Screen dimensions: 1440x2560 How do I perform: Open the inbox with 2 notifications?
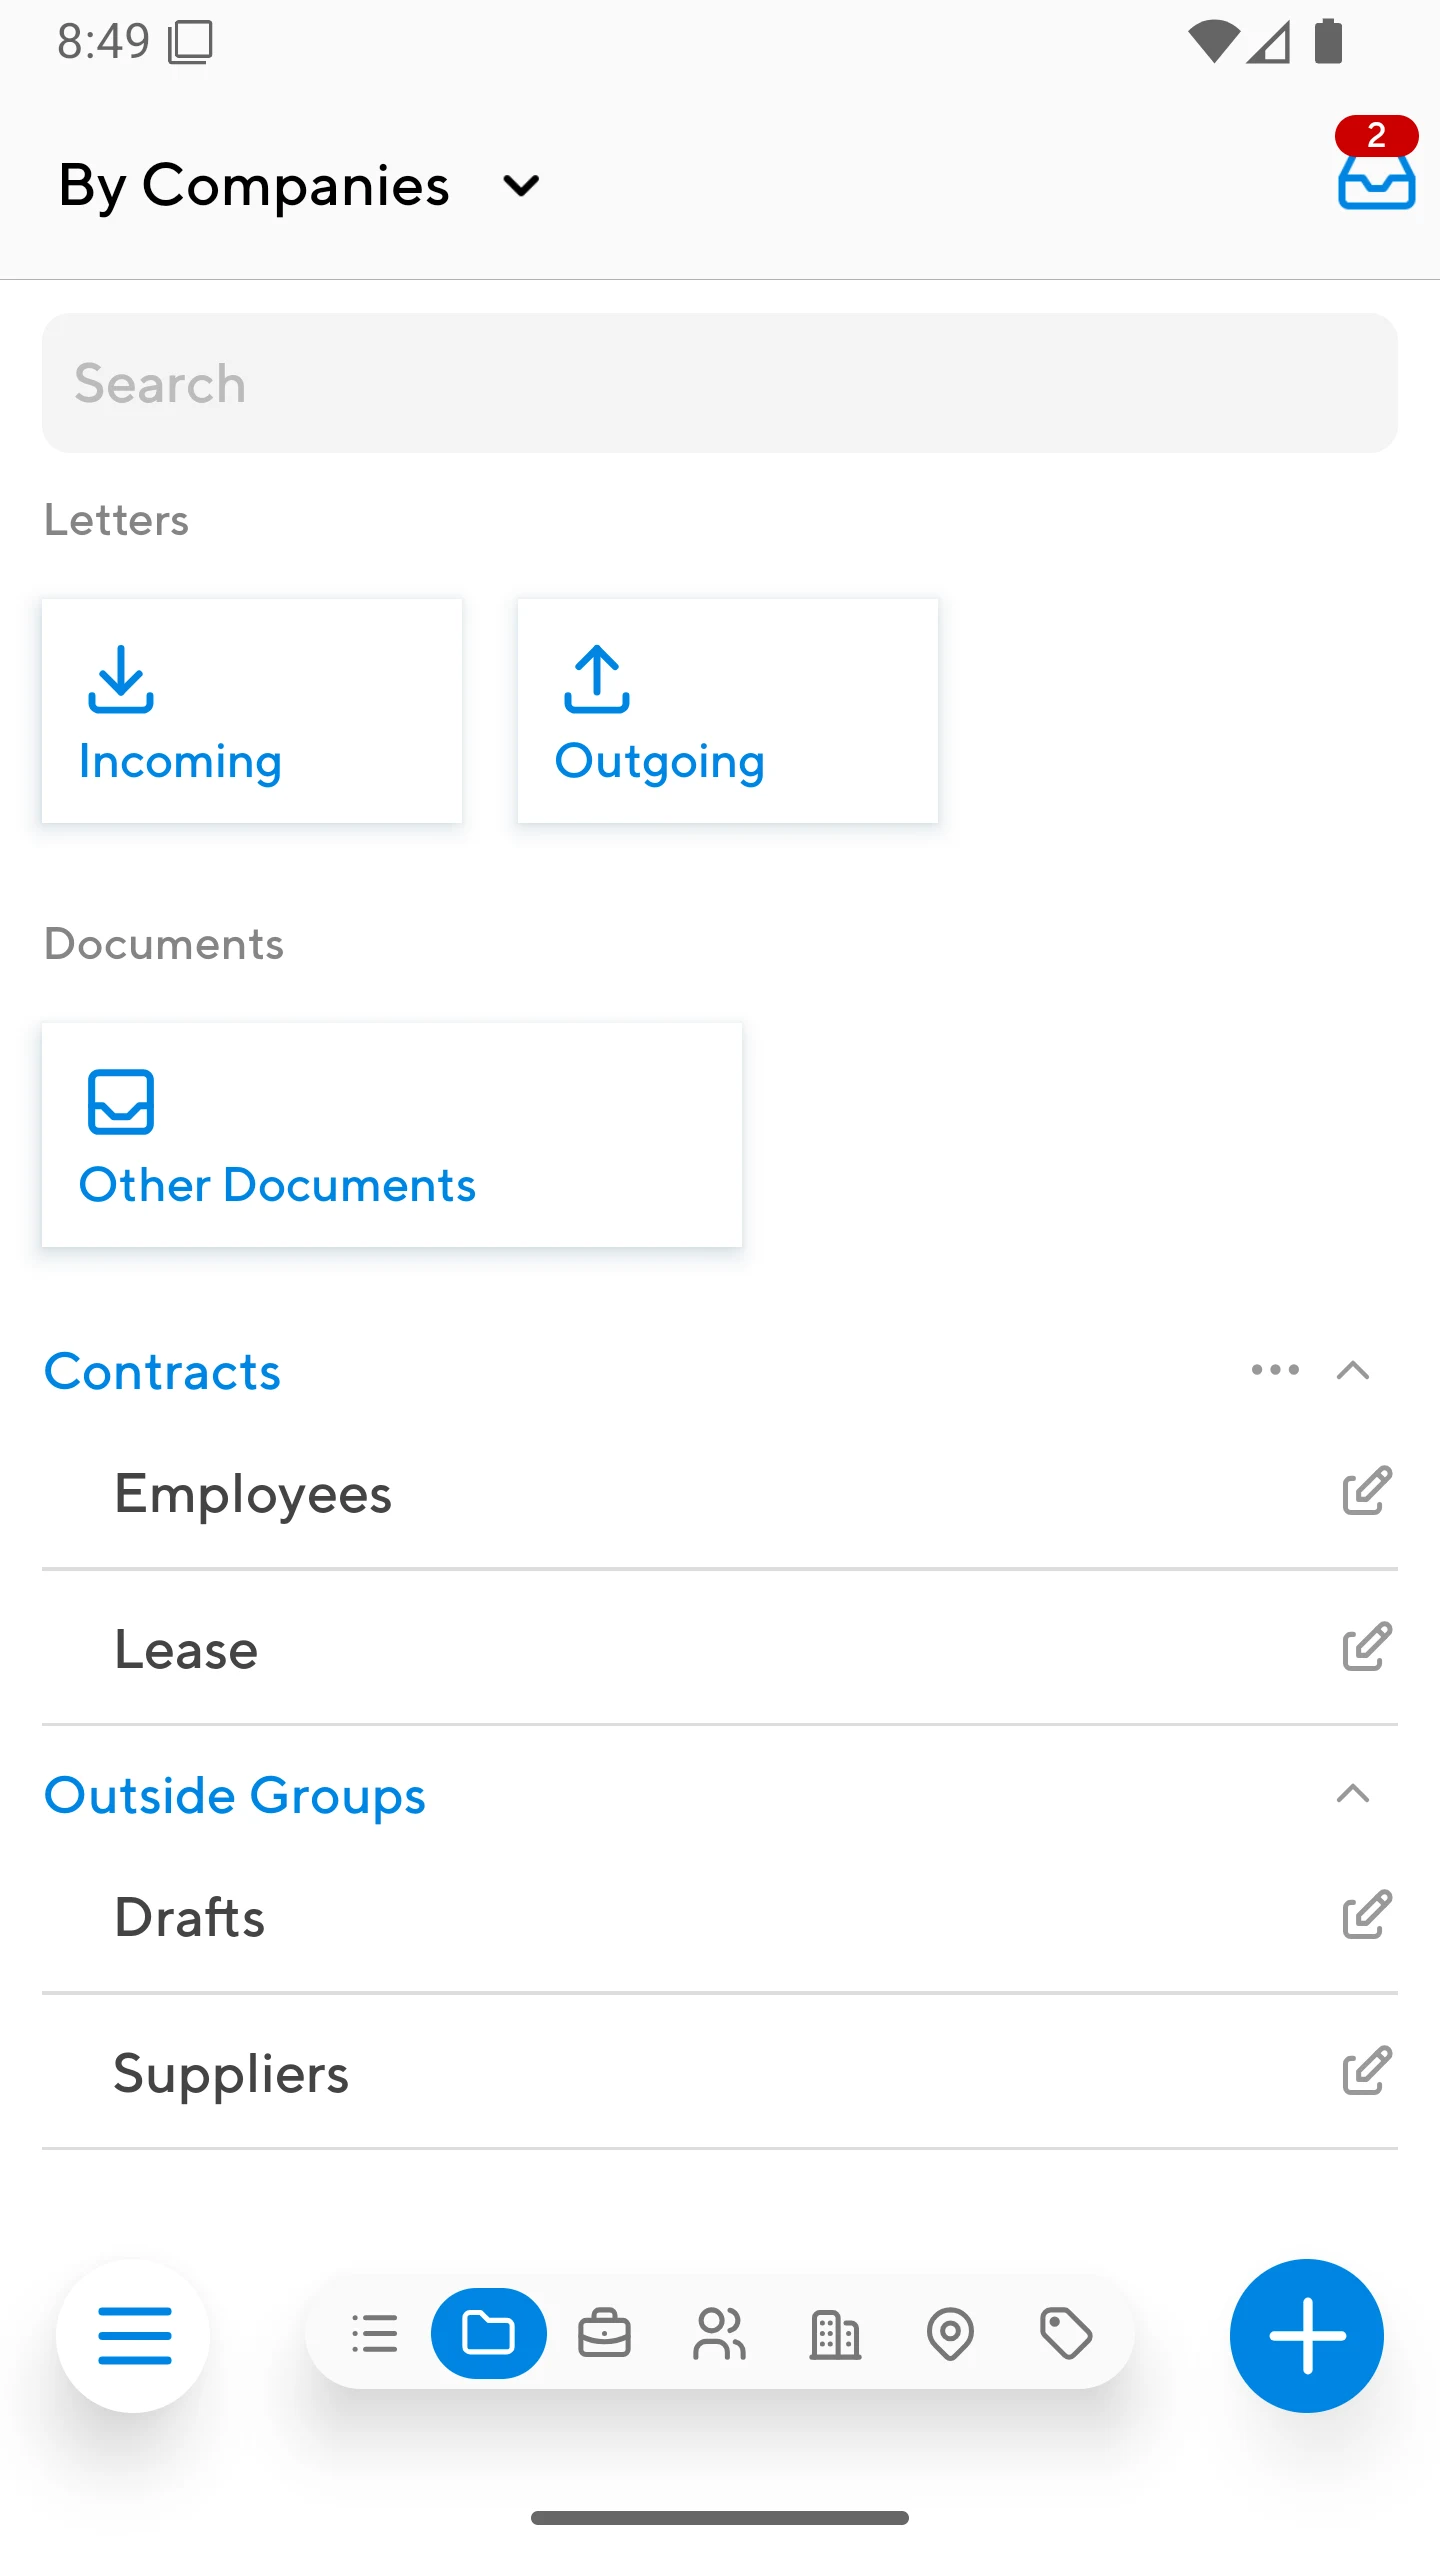pos(1376,165)
